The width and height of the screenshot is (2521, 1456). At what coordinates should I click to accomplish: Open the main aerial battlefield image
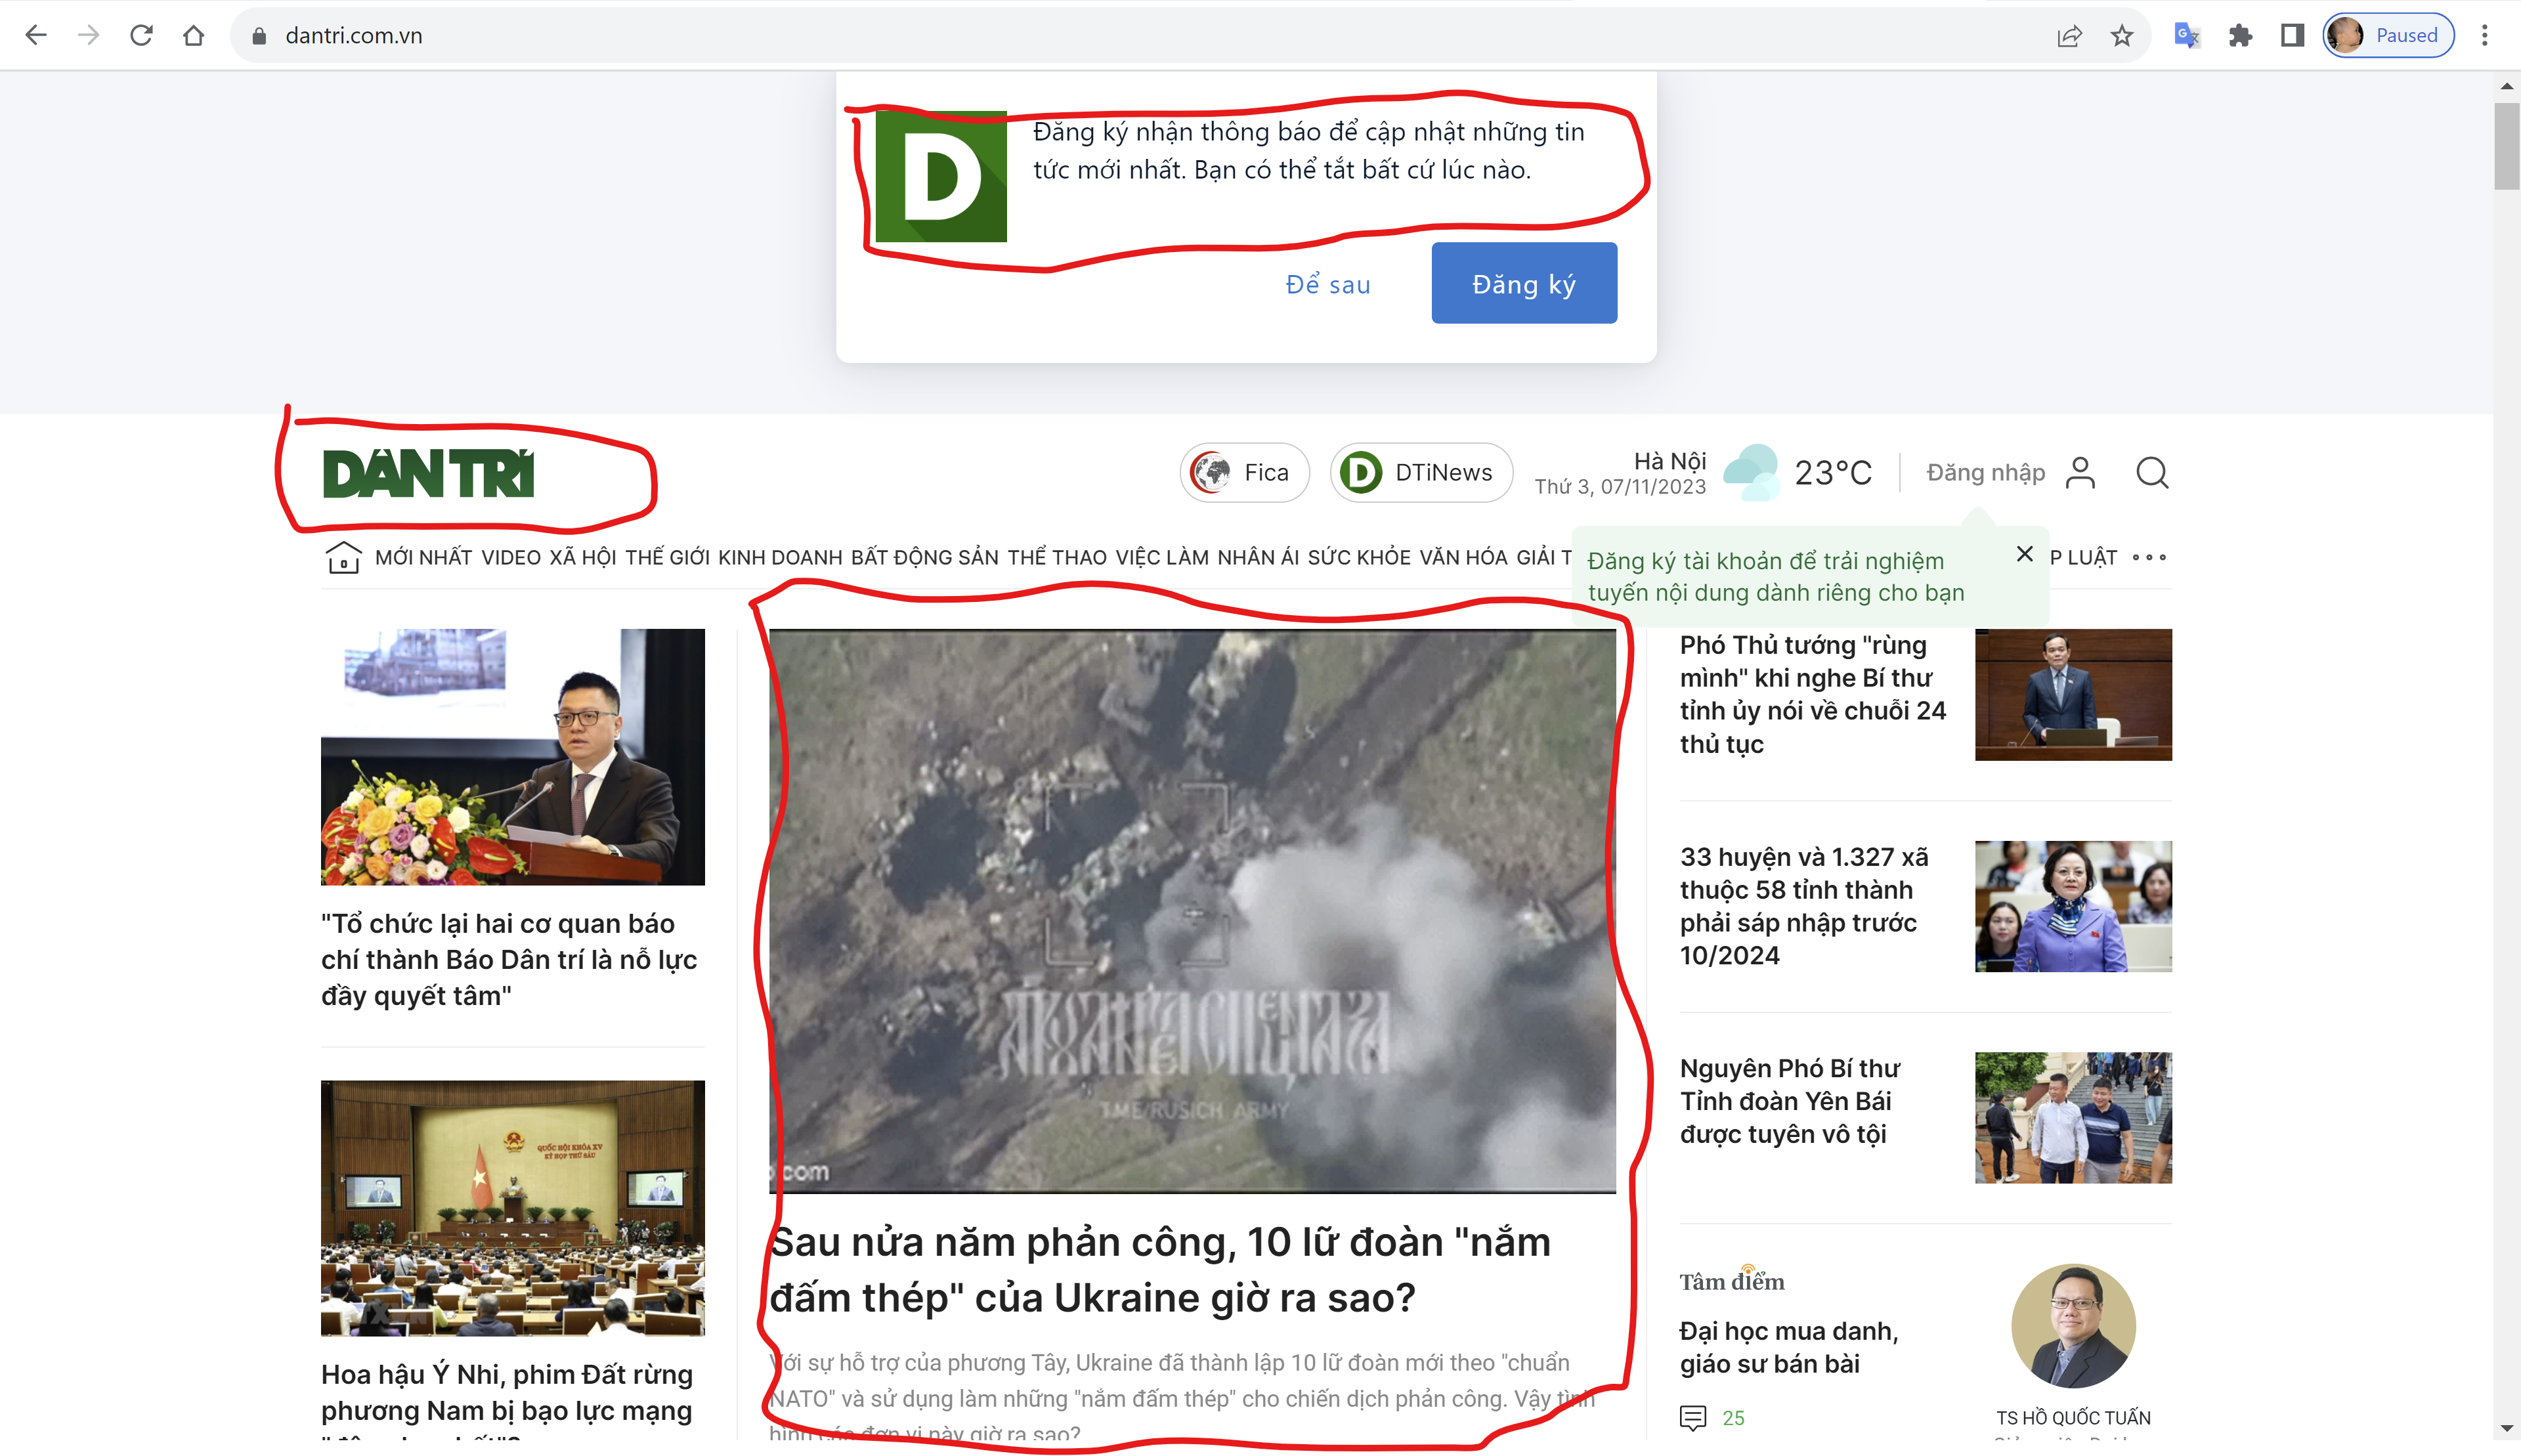pyautogui.click(x=1192, y=911)
